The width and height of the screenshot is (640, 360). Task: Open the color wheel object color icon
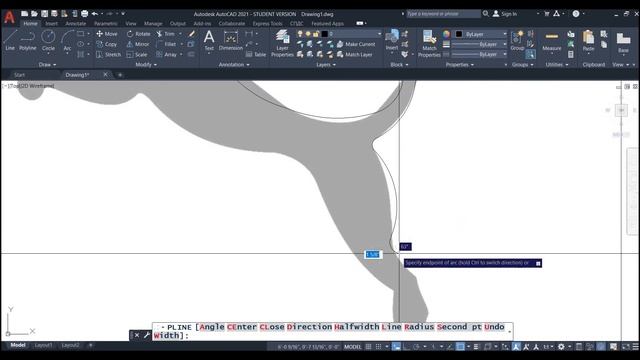pos(447,34)
